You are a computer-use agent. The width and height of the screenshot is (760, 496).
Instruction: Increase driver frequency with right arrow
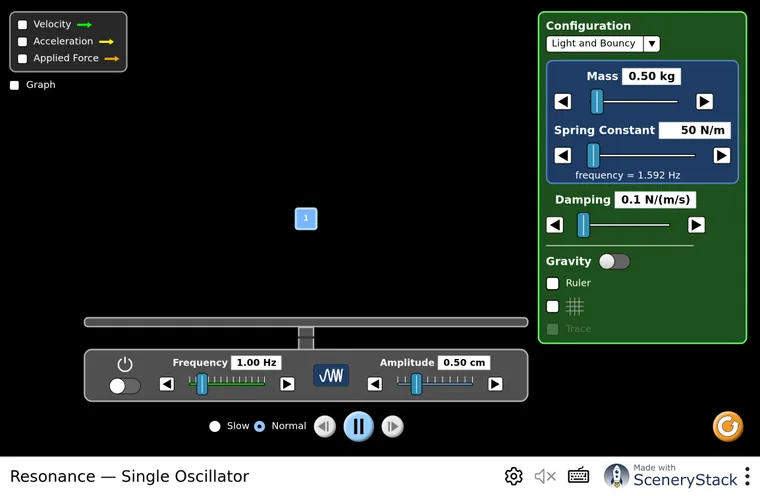tap(287, 384)
